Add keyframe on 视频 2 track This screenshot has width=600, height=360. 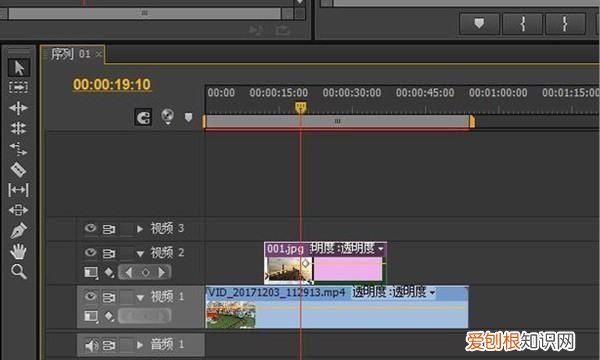[x=146, y=273]
